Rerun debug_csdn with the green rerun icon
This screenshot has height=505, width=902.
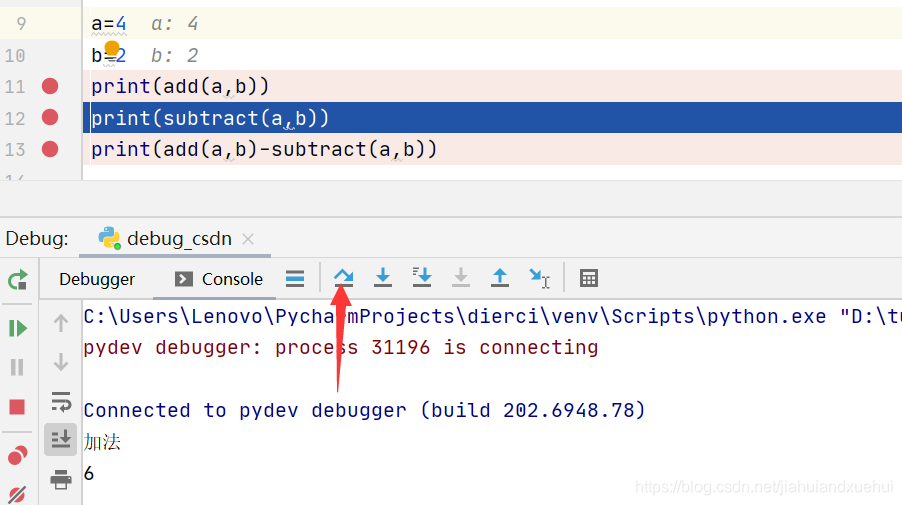click(x=18, y=280)
